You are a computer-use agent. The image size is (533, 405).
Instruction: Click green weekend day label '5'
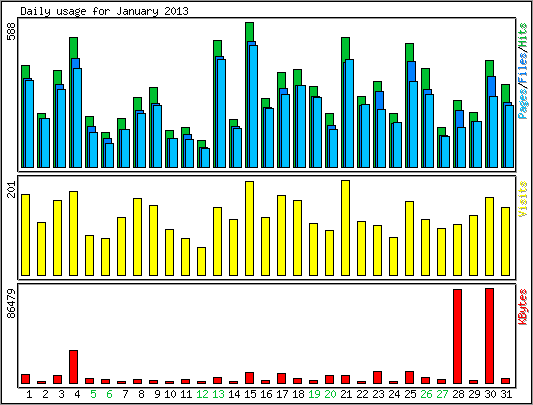[93, 394]
